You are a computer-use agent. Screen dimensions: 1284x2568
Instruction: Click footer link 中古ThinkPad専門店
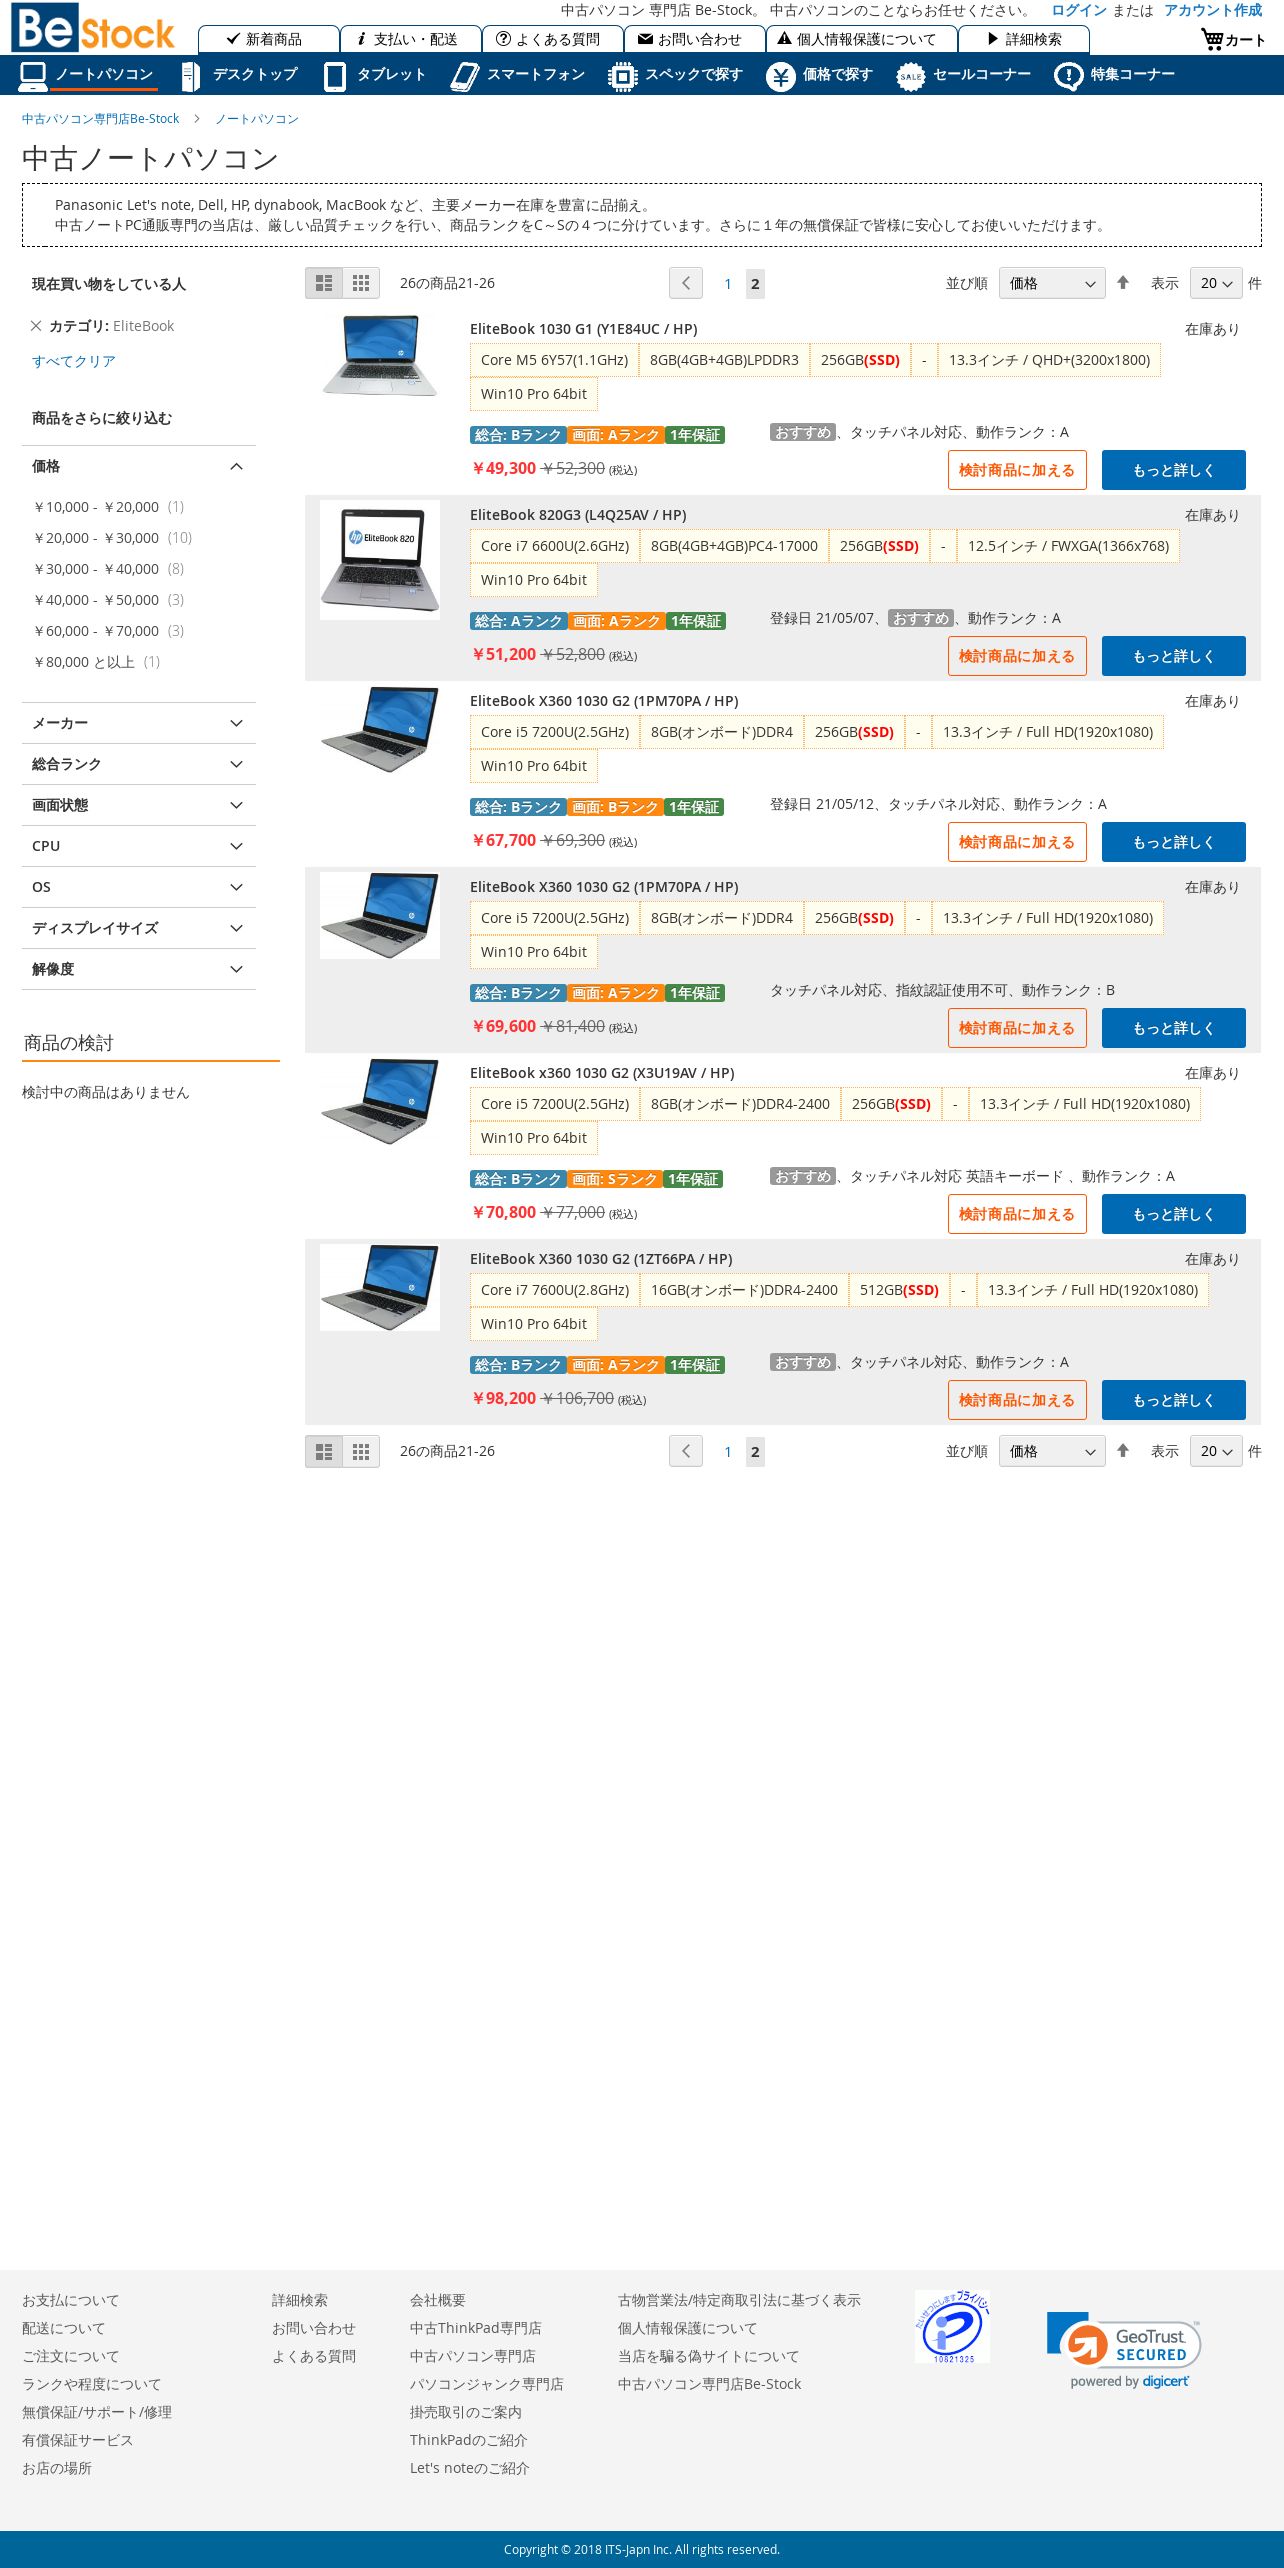click(x=475, y=2328)
